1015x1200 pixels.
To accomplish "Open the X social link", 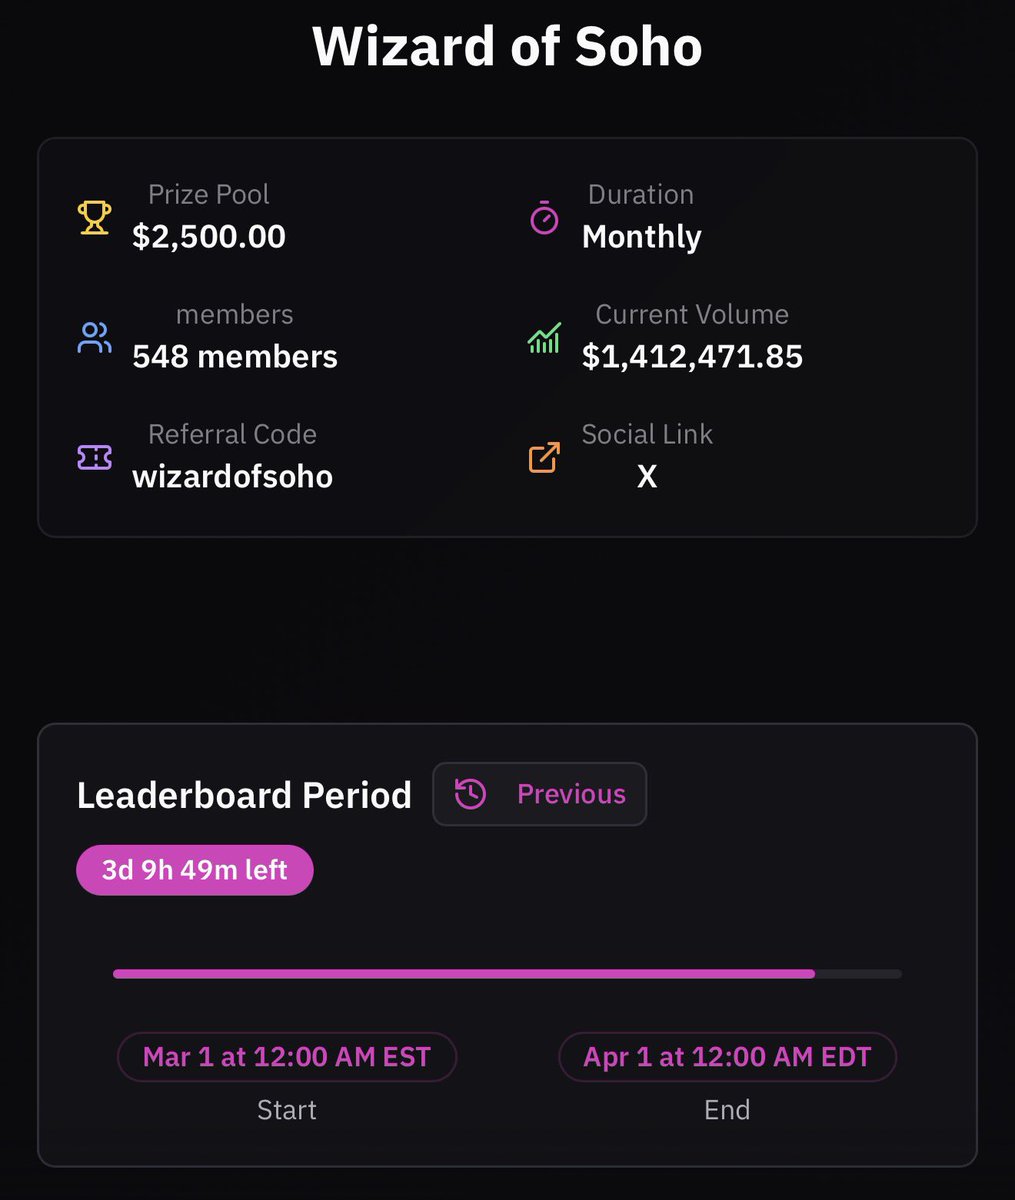I will tap(647, 477).
